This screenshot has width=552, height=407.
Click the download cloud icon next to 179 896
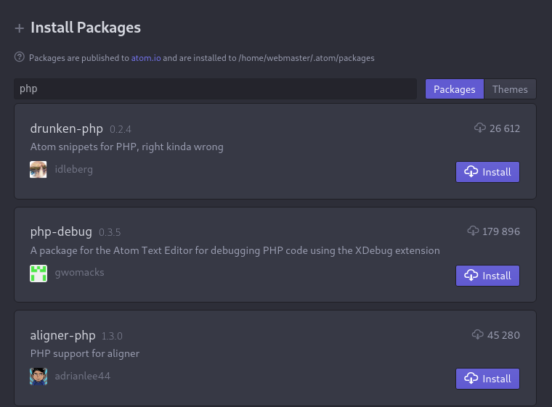473,231
